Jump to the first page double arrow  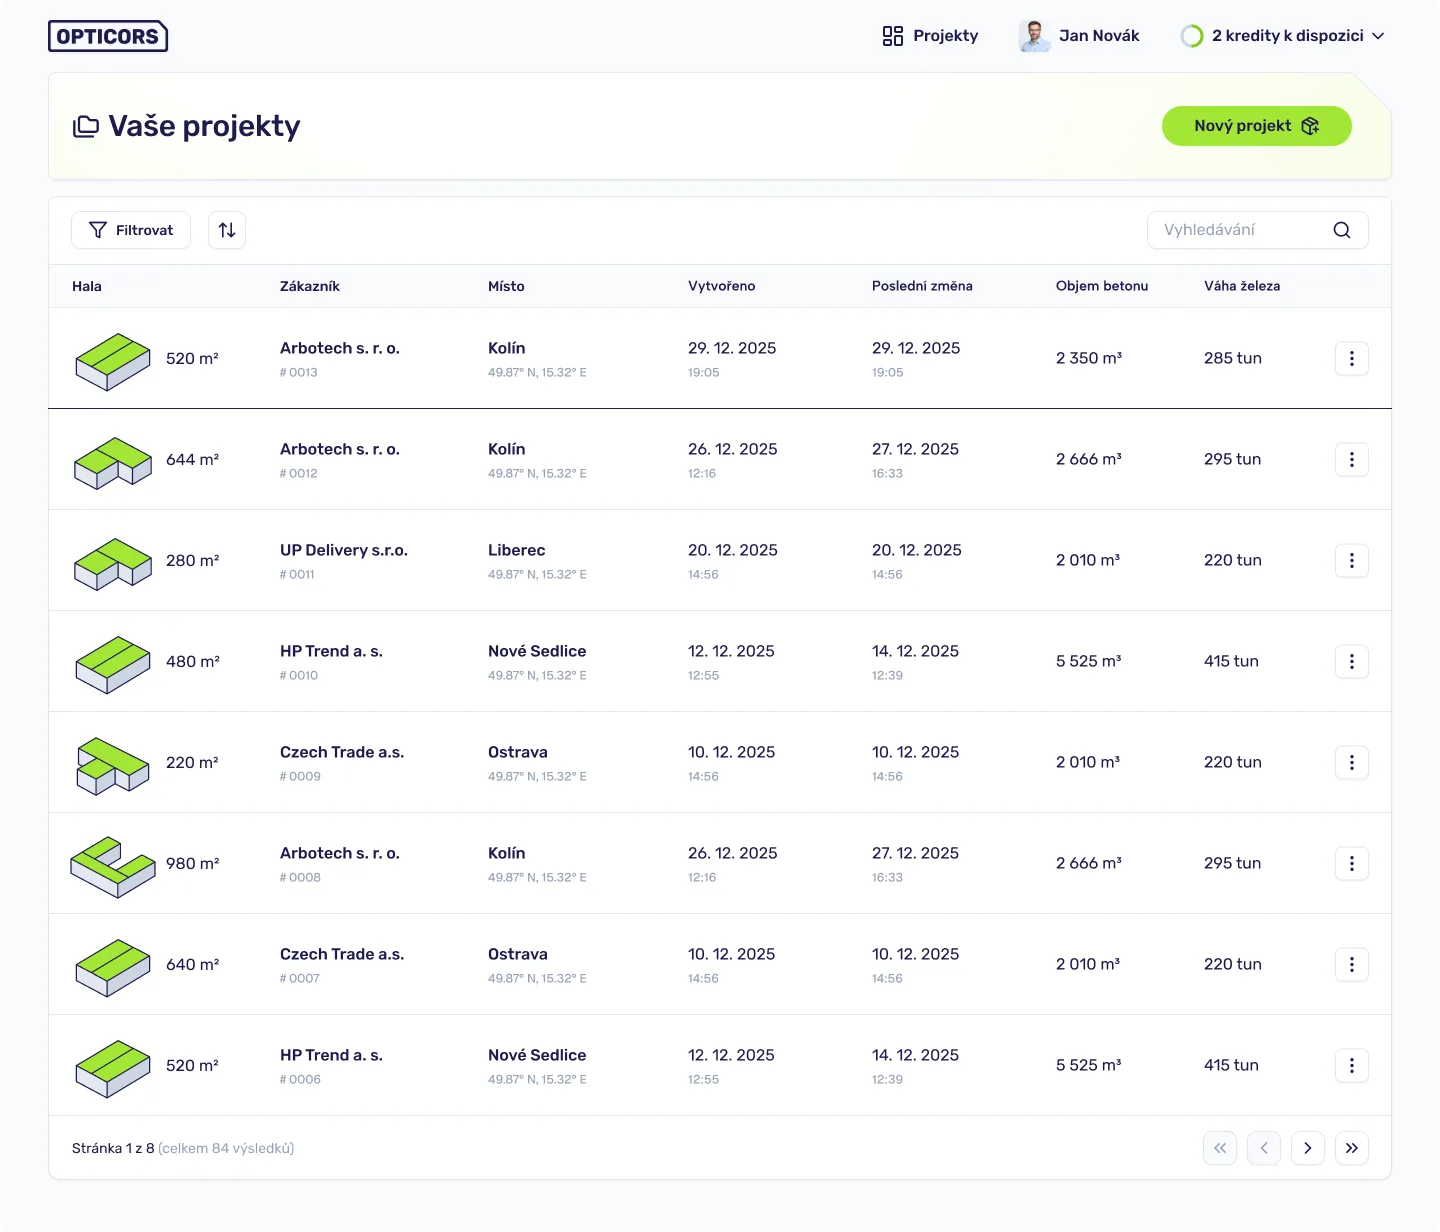pos(1220,1148)
